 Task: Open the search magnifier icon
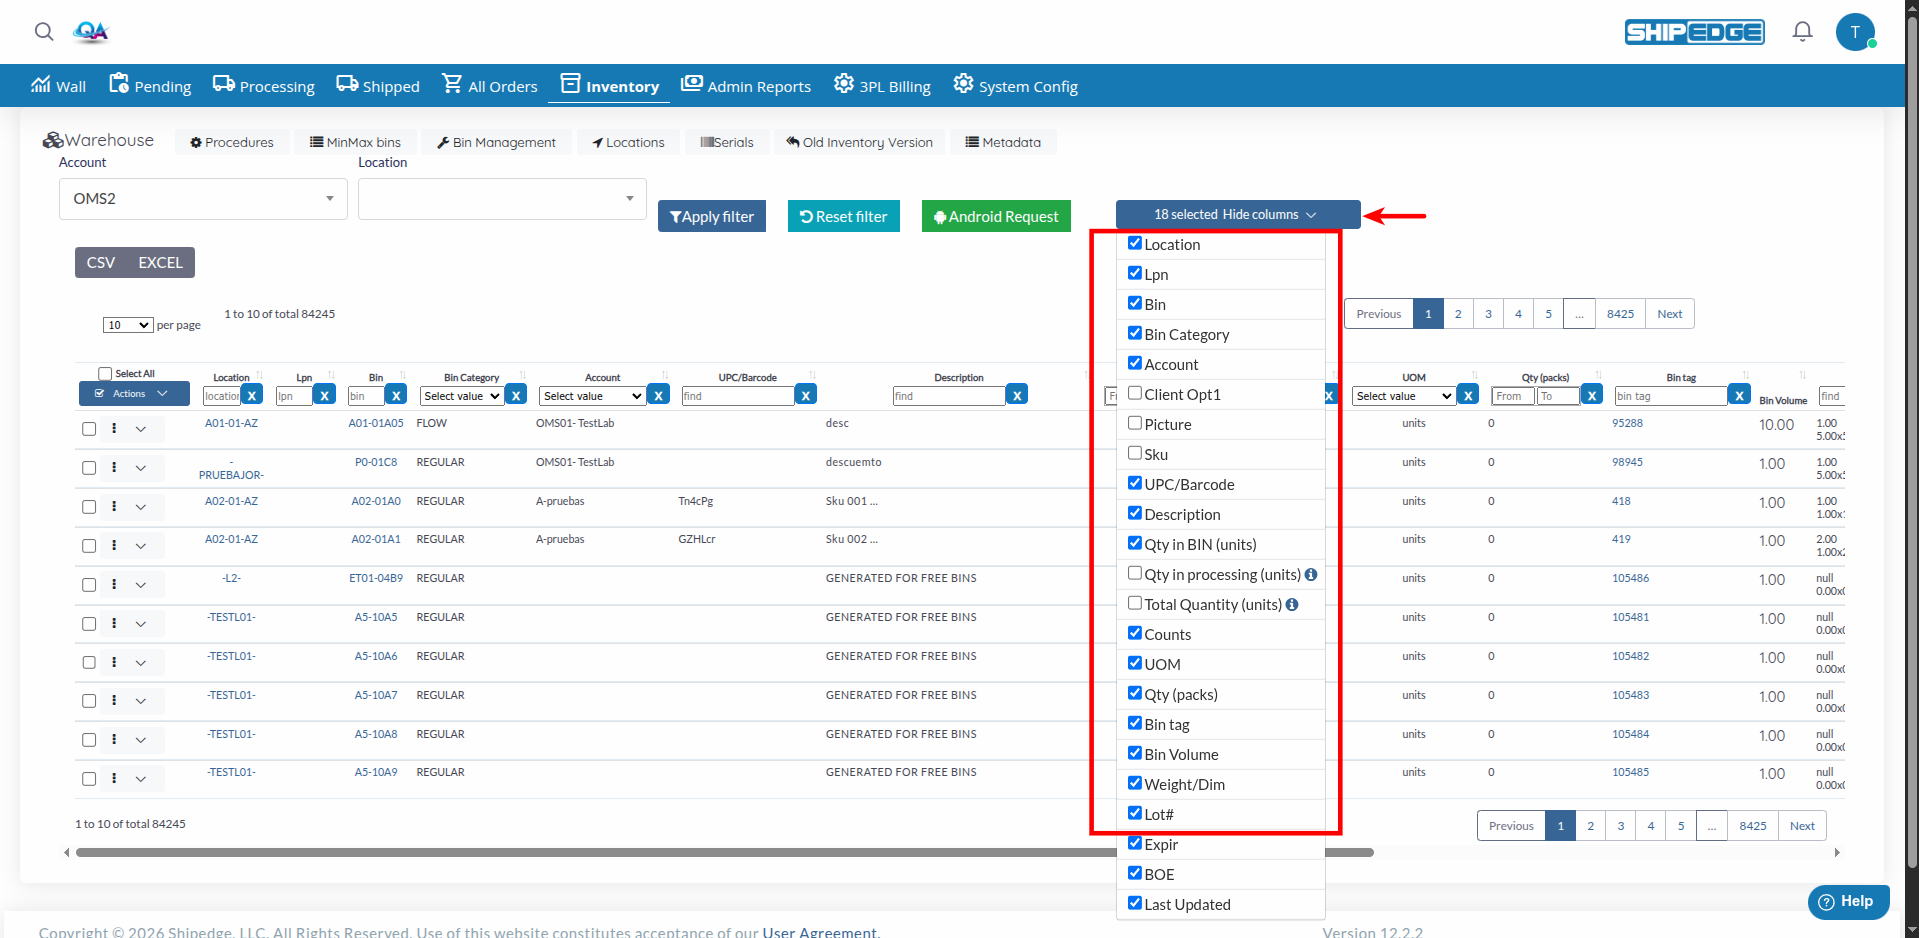click(x=44, y=31)
